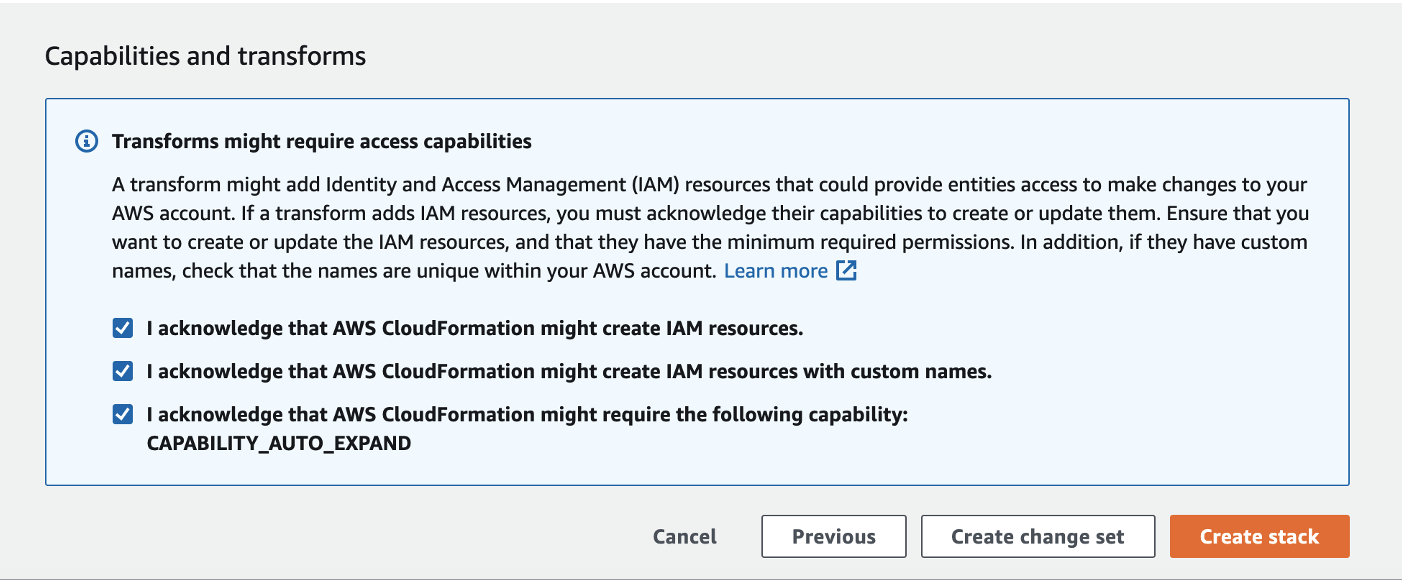Click the 'Capabilities and transforms' section heading

(x=205, y=56)
